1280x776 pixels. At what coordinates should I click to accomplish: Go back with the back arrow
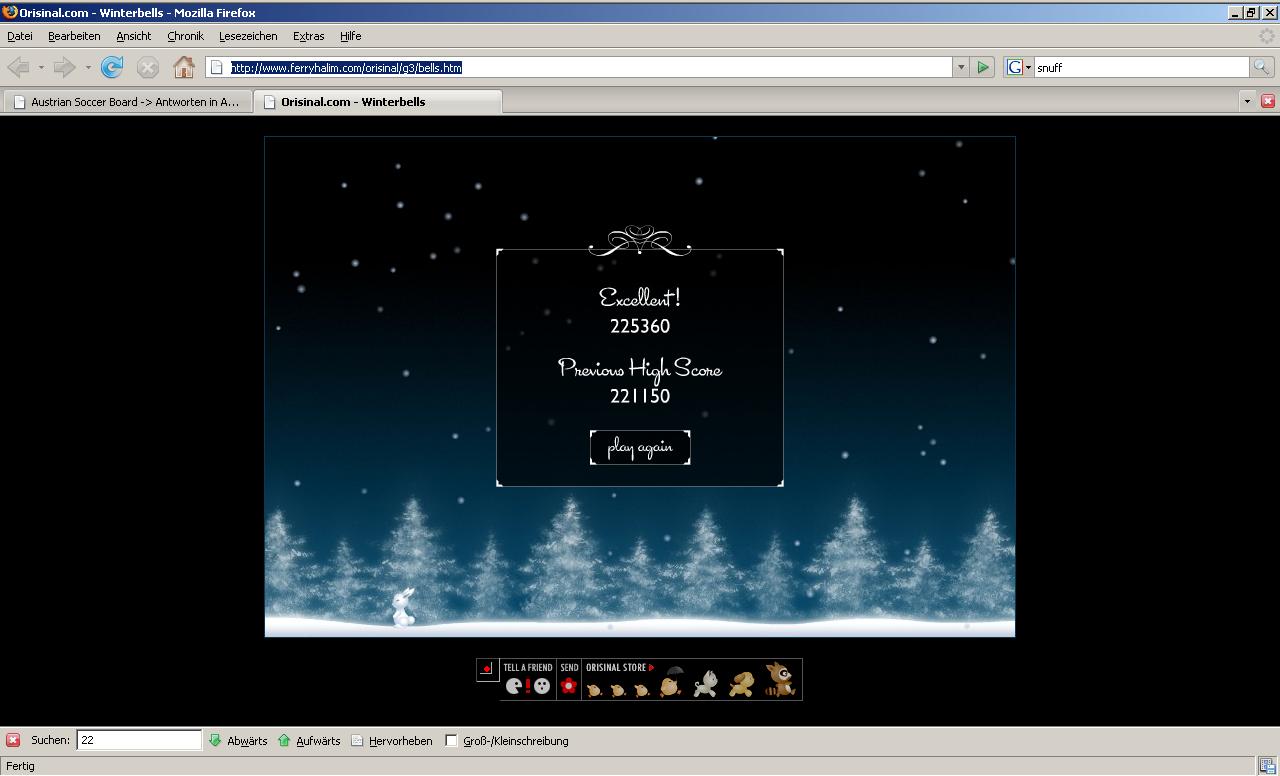18,67
